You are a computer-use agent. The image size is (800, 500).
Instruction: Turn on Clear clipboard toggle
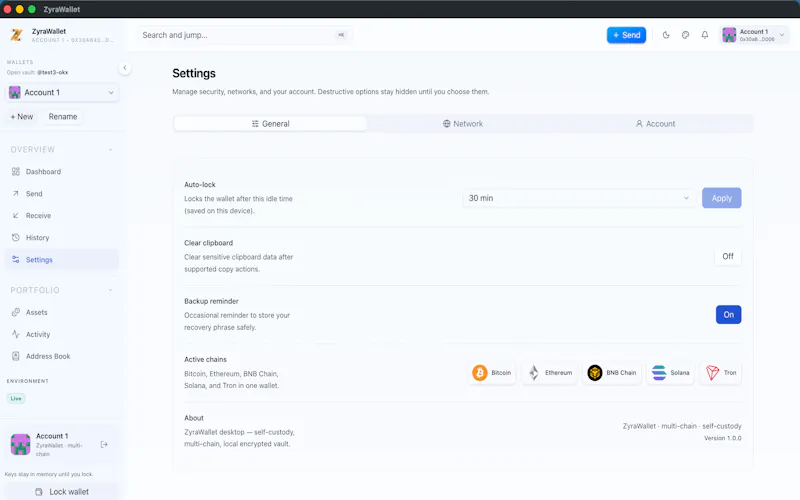pyautogui.click(x=728, y=256)
